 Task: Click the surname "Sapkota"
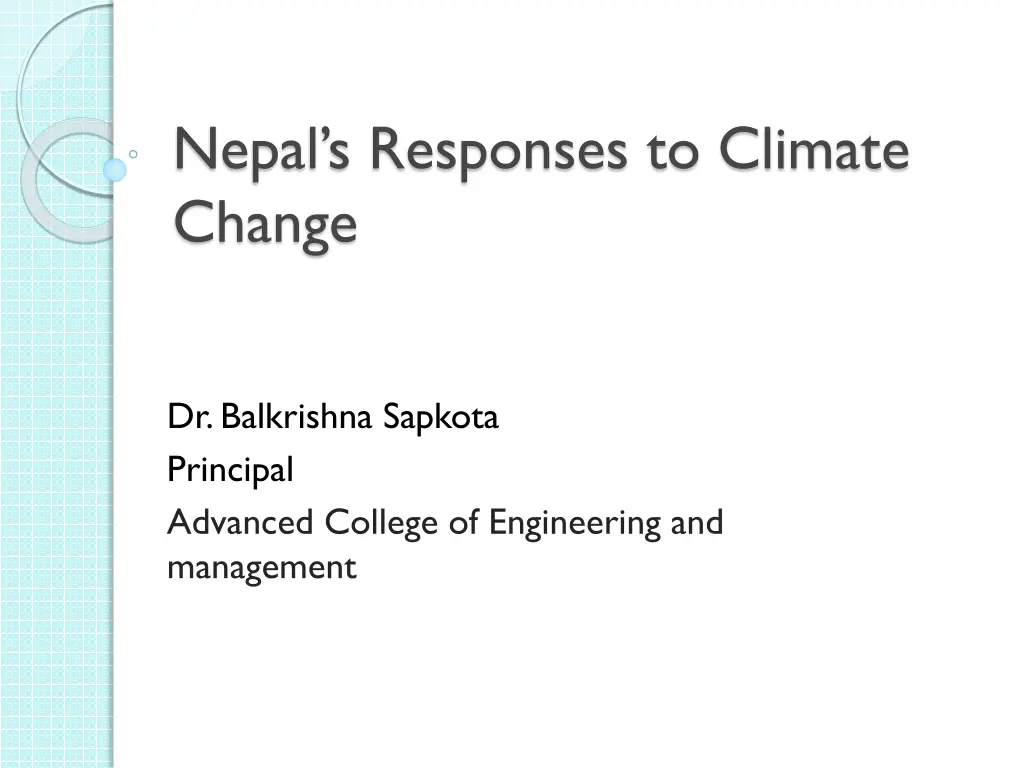pos(441,417)
